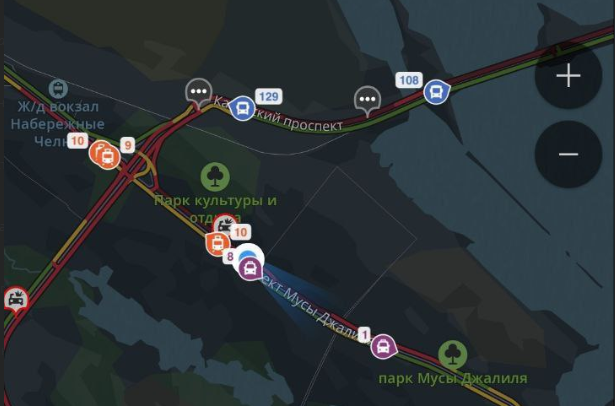Zoom in with the plus button

coord(568,75)
